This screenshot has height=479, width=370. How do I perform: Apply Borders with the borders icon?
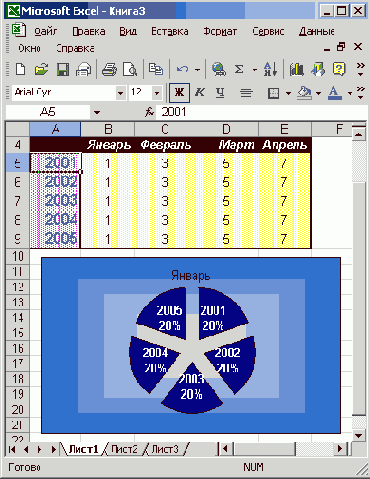click(273, 93)
